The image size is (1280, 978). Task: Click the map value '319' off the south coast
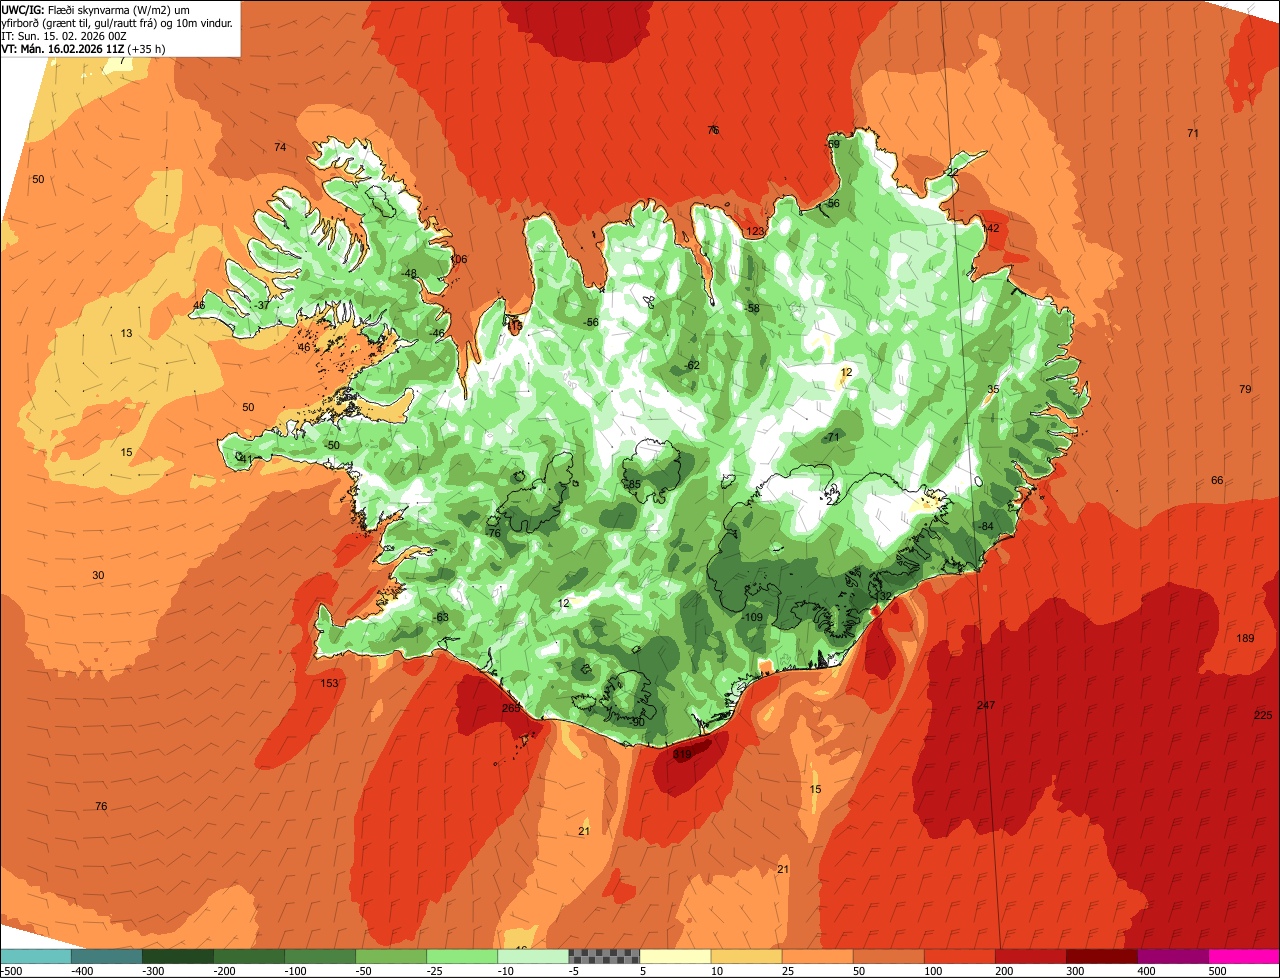coord(683,755)
